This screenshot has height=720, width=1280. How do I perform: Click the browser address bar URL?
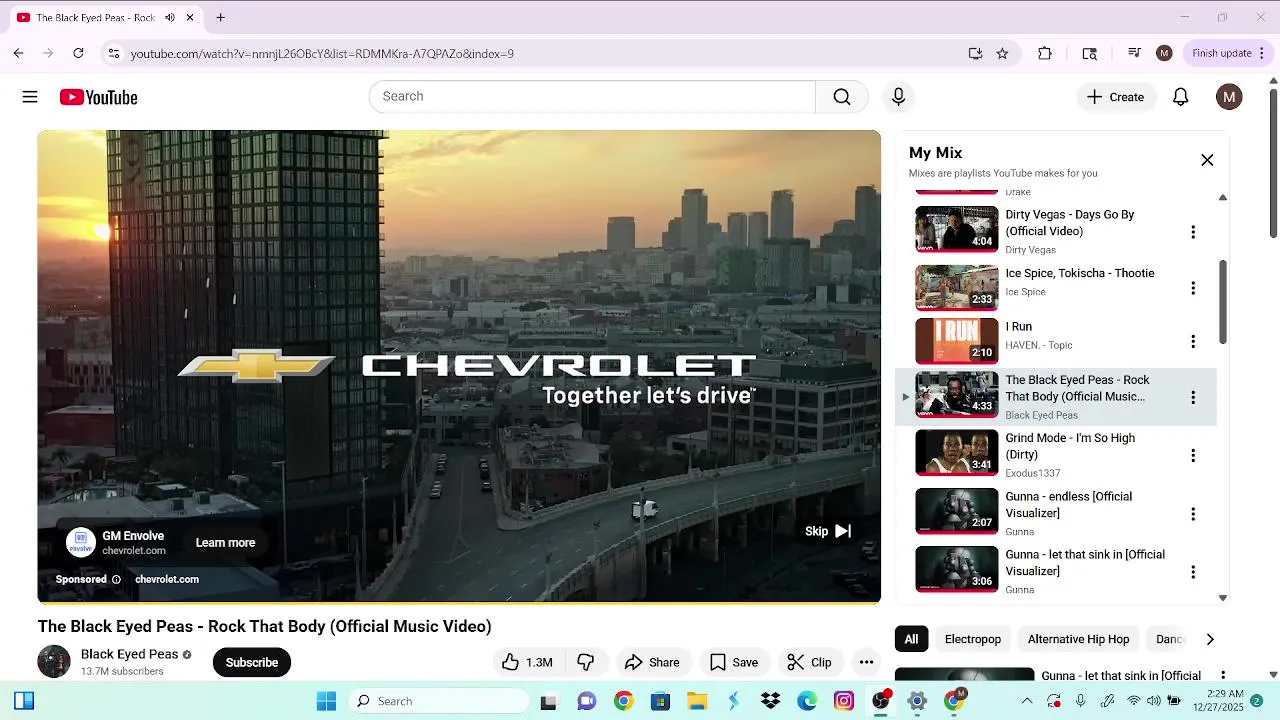point(322,54)
